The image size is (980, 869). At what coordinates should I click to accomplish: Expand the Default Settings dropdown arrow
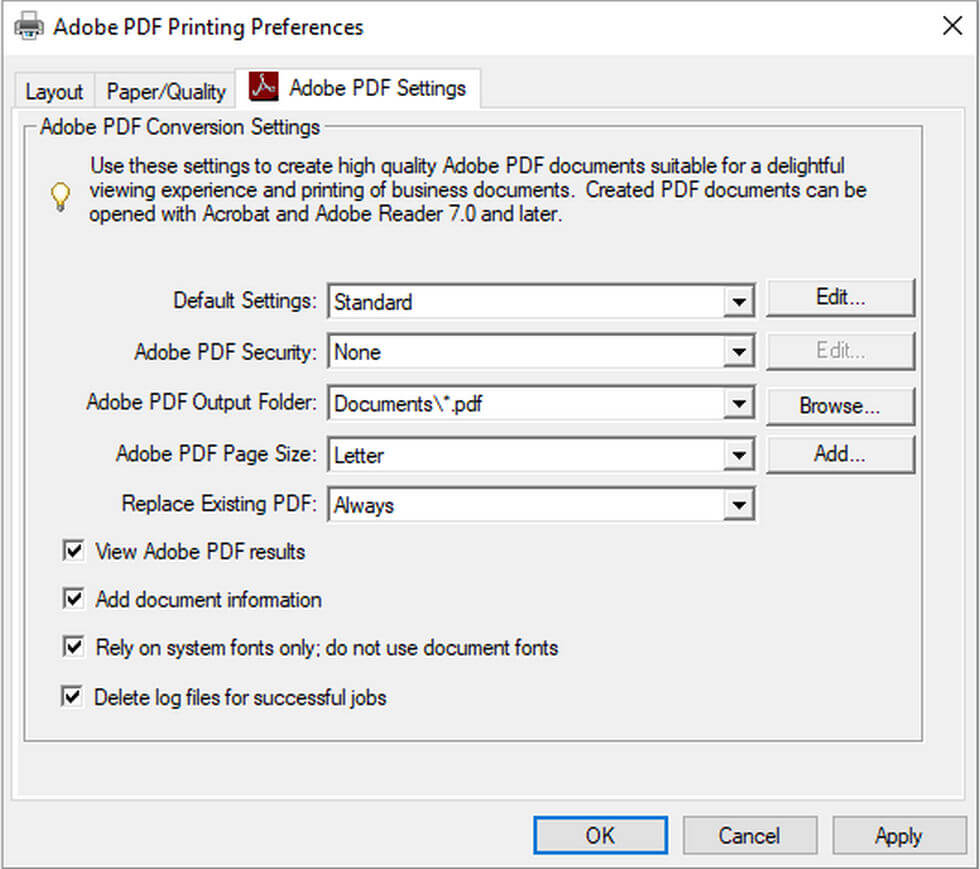pos(739,301)
